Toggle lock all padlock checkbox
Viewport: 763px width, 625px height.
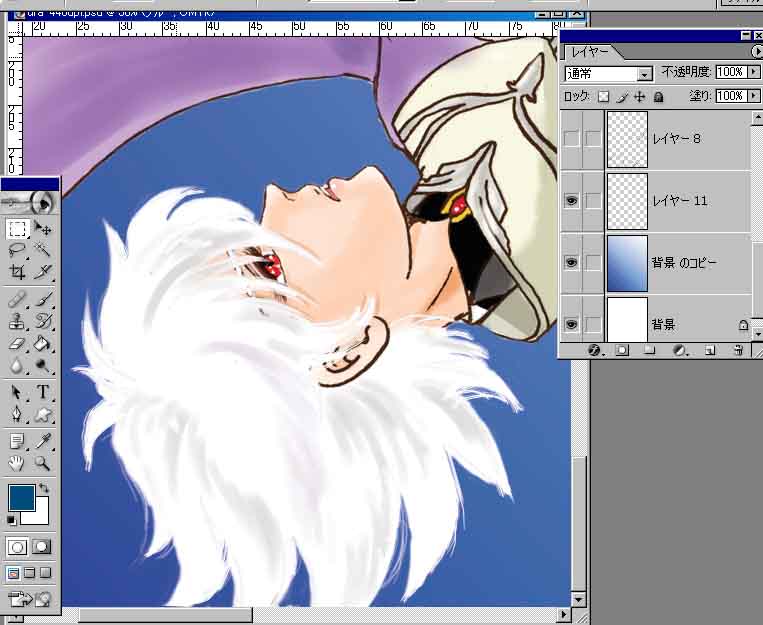click(658, 96)
